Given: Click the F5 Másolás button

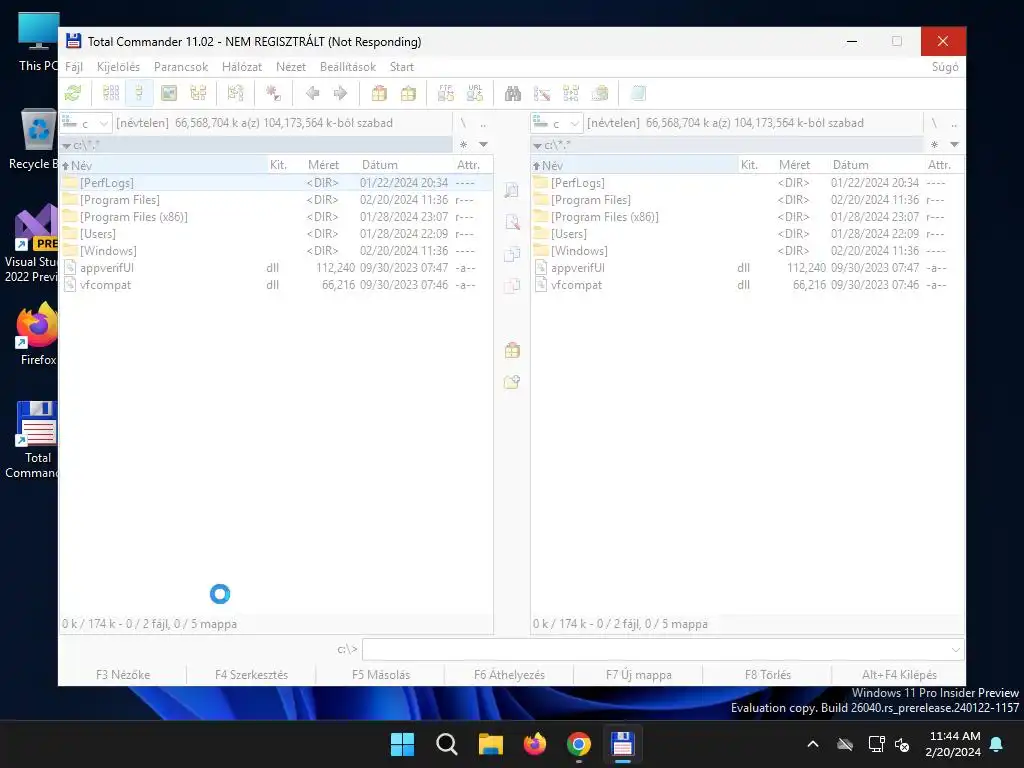Looking at the screenshot, I should coord(381,675).
